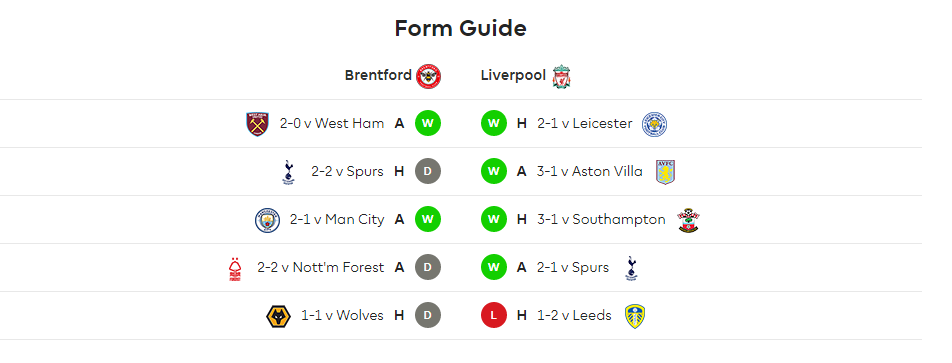Click the Wolves badge icon

tap(278, 316)
